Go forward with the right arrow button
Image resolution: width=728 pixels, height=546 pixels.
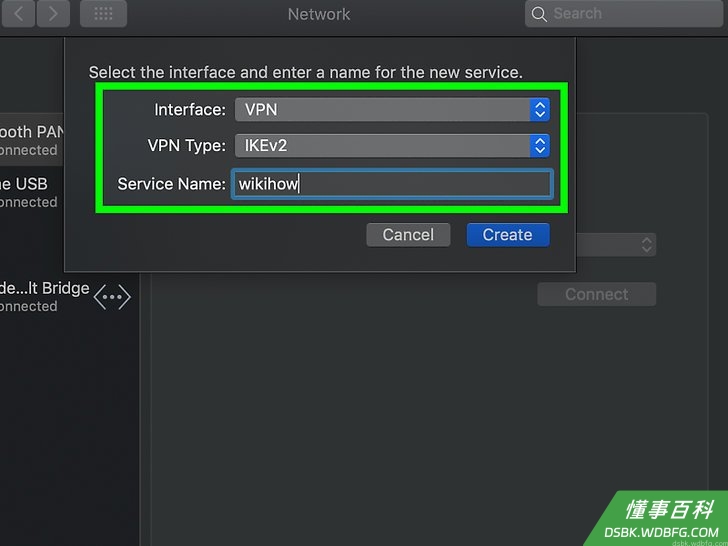tap(53, 13)
